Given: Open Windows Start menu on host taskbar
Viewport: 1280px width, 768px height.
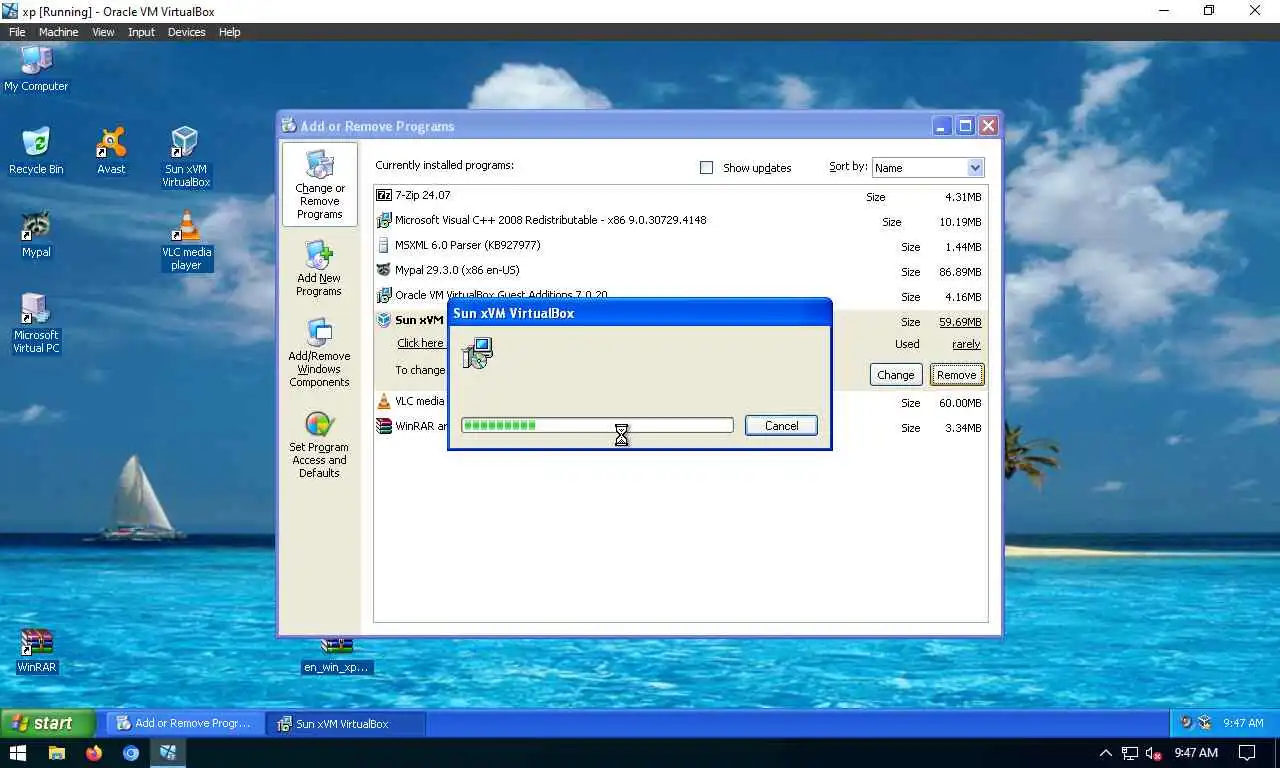Looking at the screenshot, I should 18,753.
